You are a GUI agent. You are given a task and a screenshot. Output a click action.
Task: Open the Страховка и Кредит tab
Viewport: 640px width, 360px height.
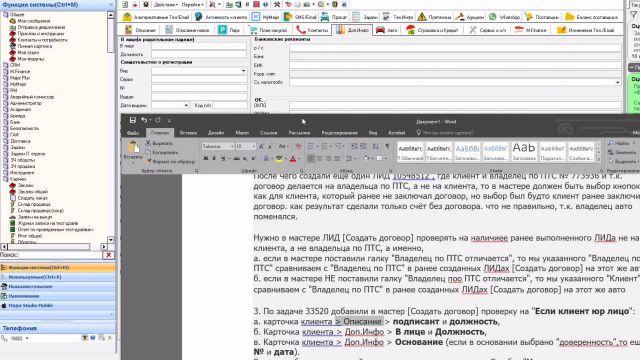click(x=433, y=30)
